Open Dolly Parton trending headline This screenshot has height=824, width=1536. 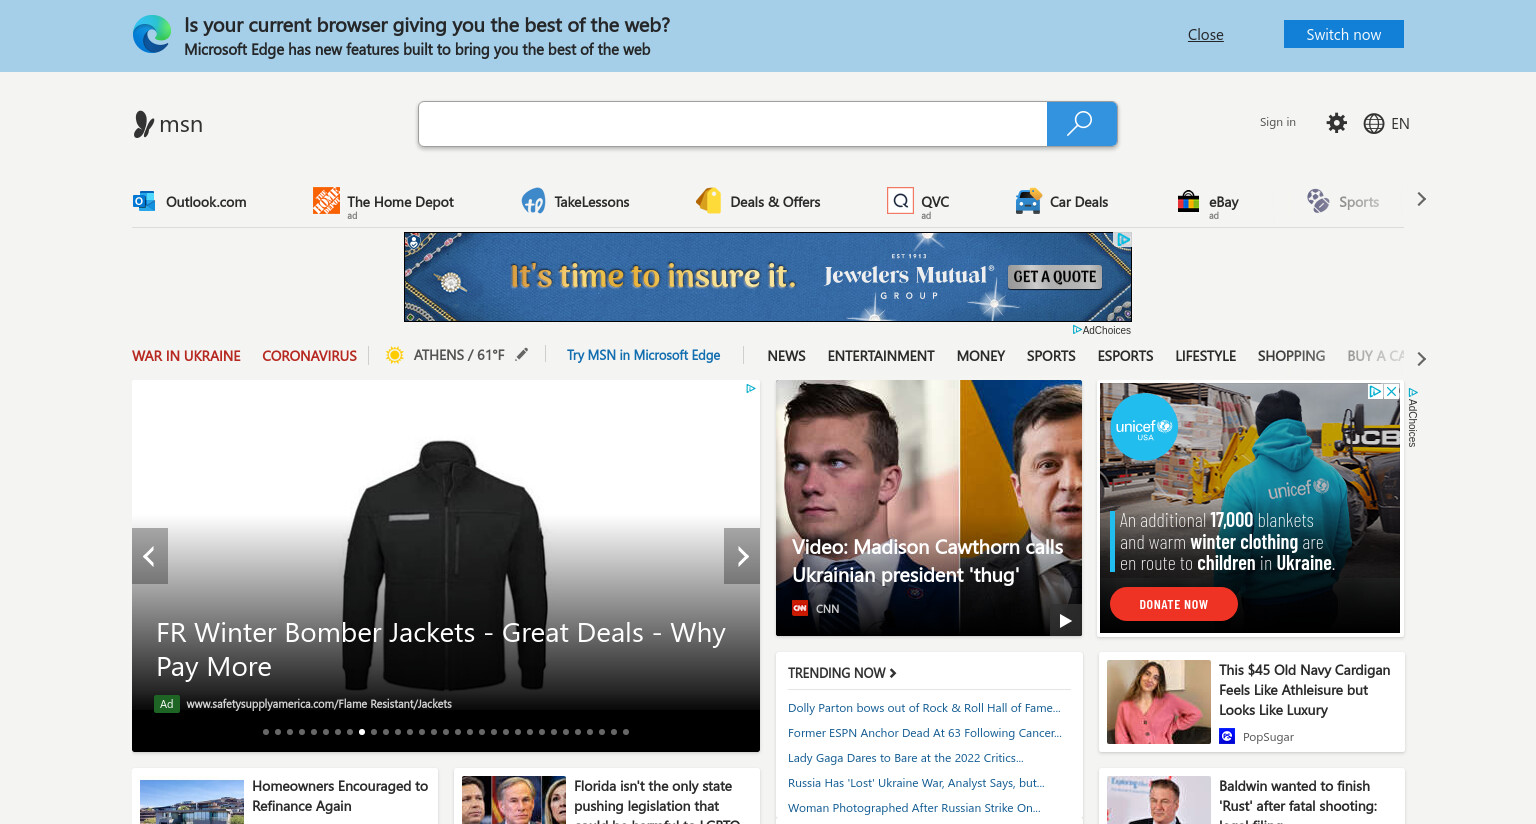tap(924, 708)
